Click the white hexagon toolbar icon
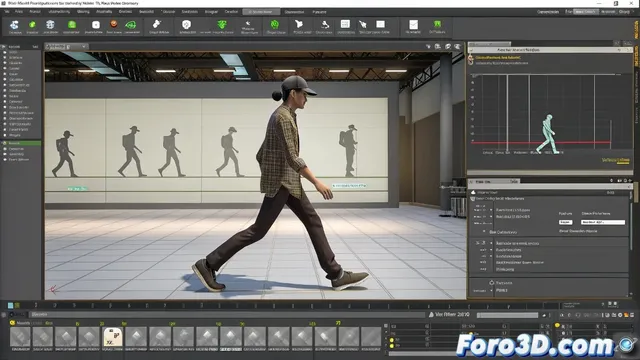 point(187,24)
